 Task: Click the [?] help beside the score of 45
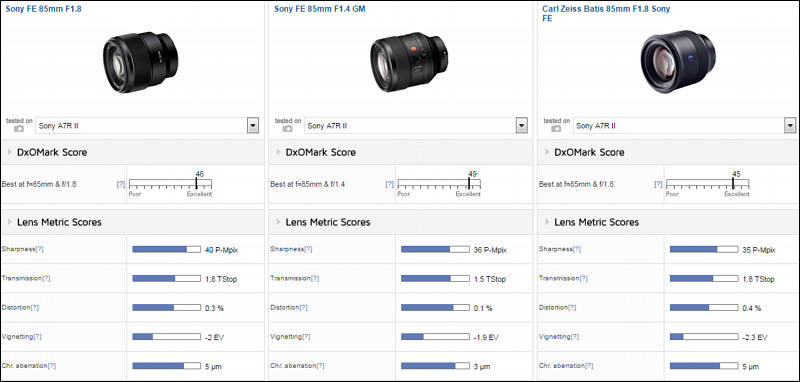658,184
